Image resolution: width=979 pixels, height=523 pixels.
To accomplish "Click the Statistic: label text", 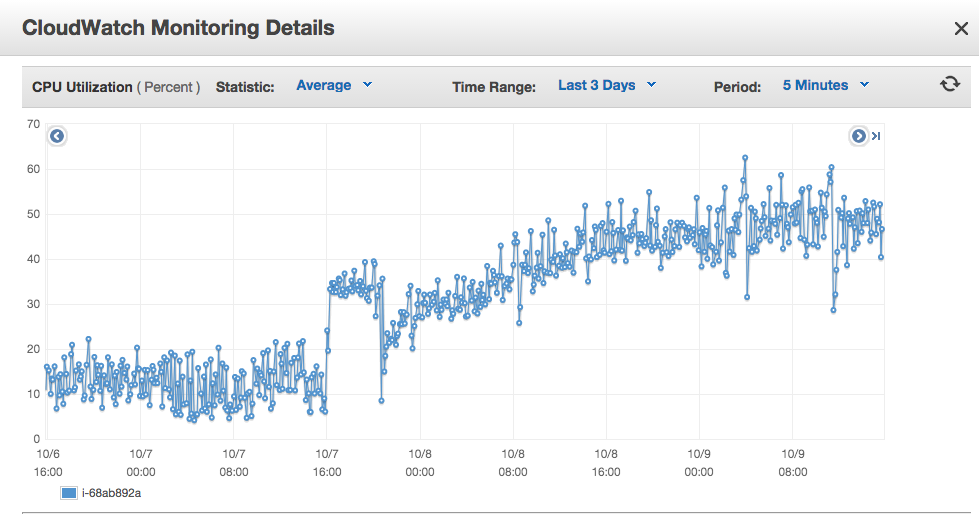I will (x=245, y=87).
